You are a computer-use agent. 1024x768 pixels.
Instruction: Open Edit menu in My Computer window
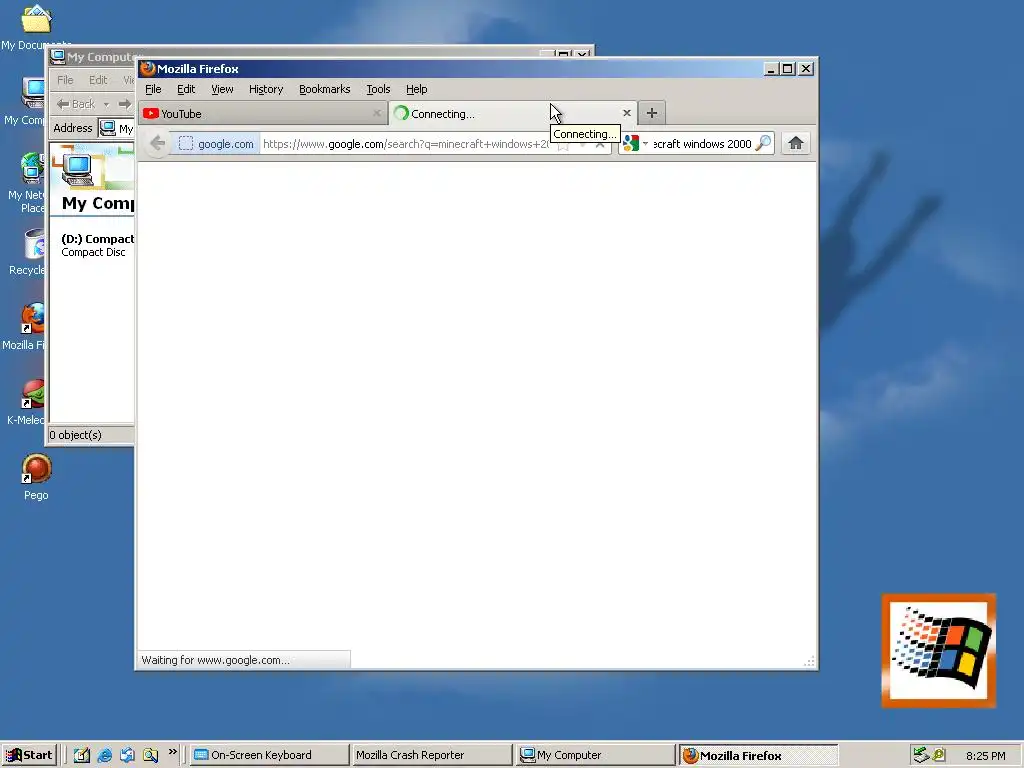(x=98, y=80)
